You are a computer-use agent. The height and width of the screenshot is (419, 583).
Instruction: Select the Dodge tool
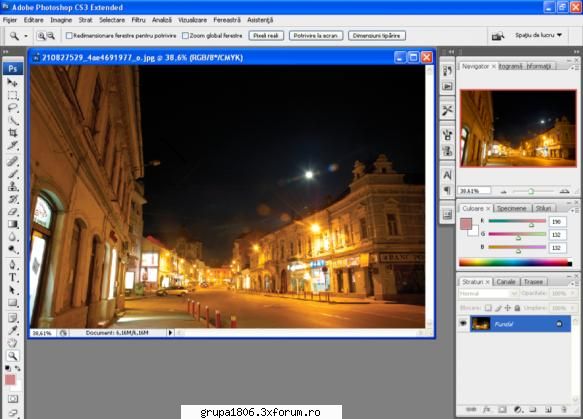point(13,250)
